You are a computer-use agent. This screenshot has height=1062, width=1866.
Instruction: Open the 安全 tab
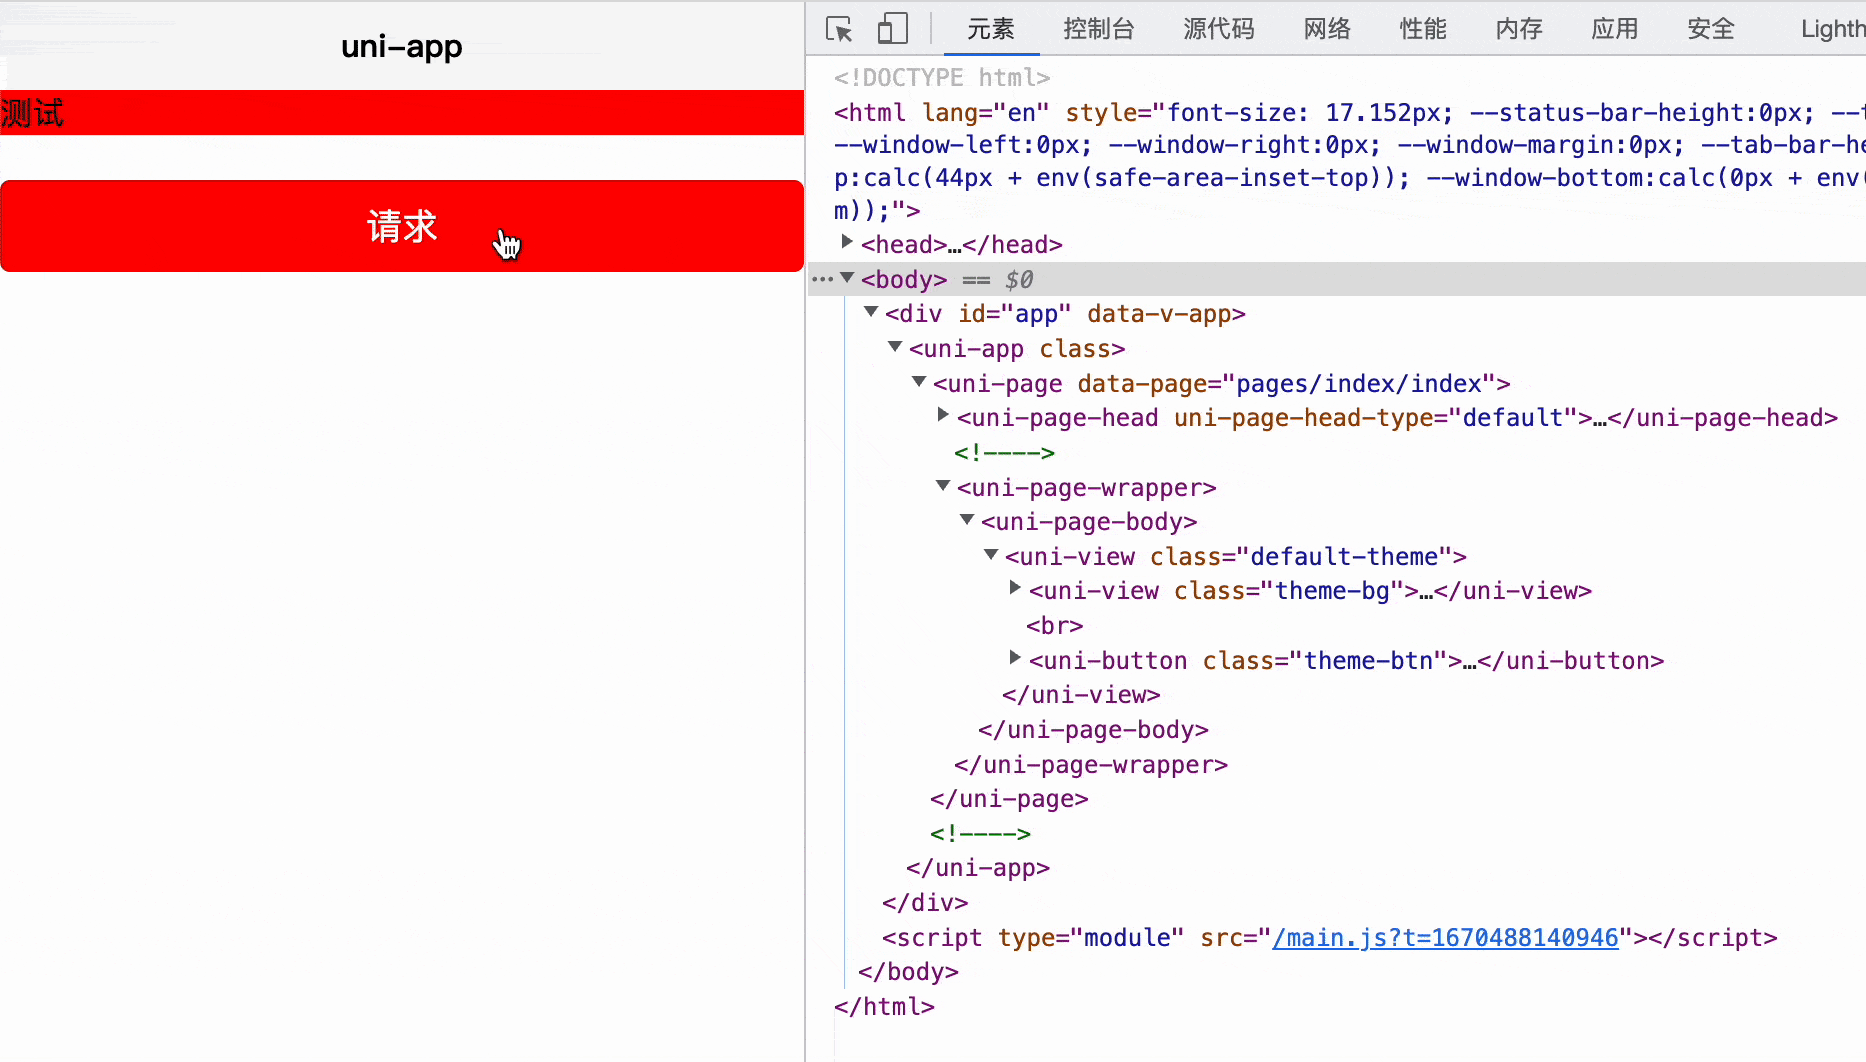[1711, 29]
